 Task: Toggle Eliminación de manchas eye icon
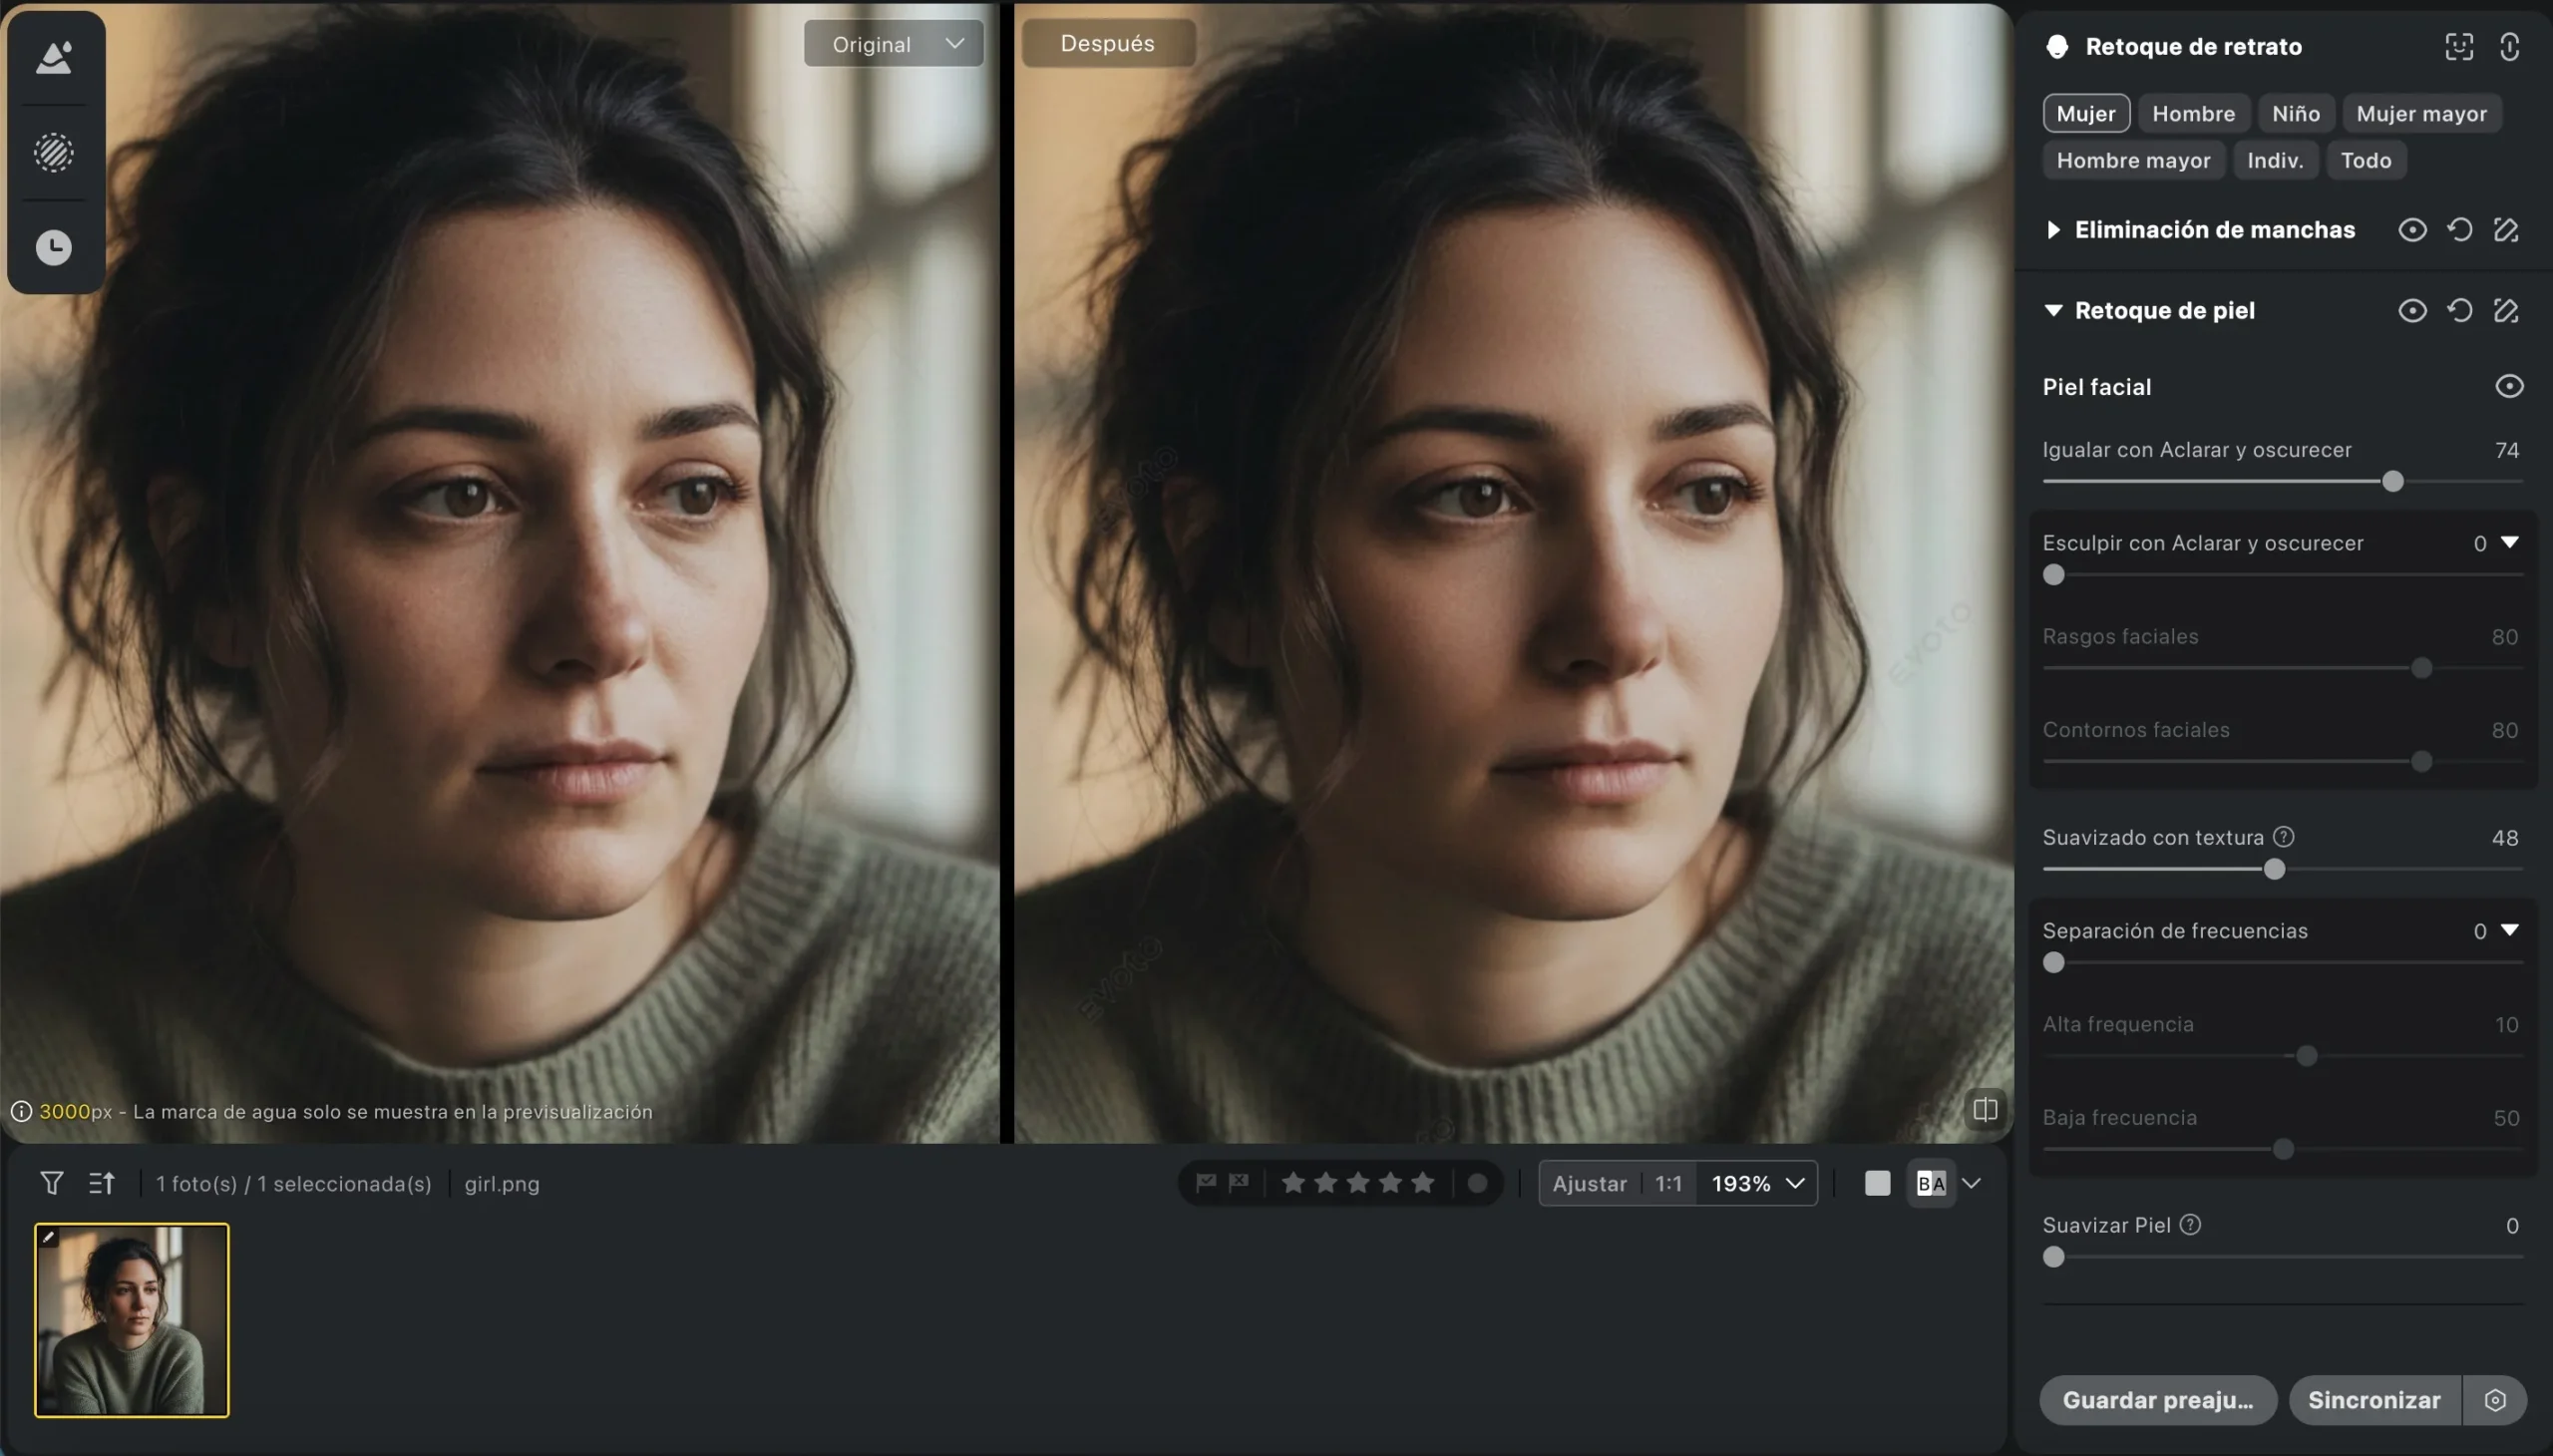click(2412, 230)
